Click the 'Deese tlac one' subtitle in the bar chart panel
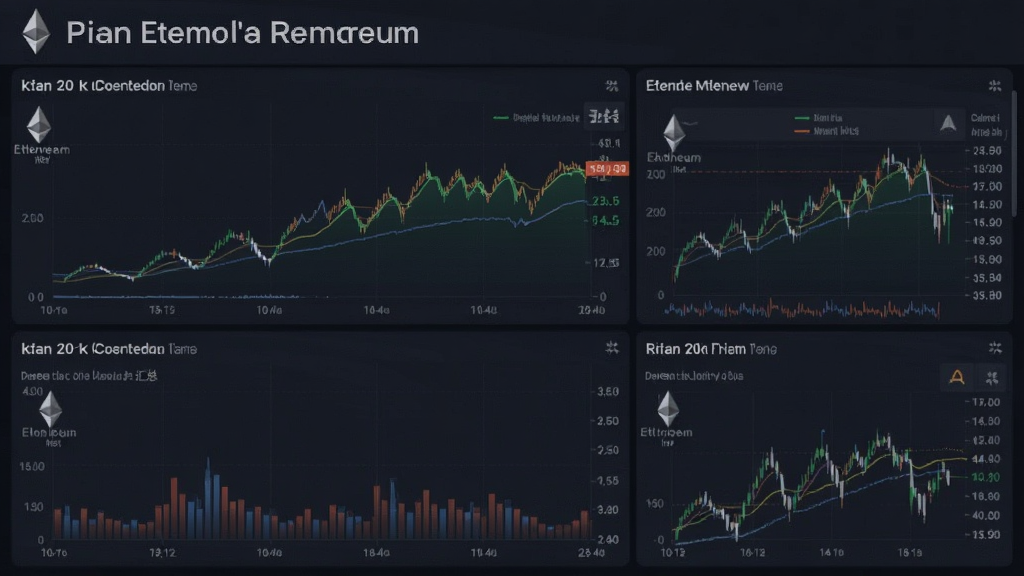The height and width of the screenshot is (576, 1024). pos(89,376)
